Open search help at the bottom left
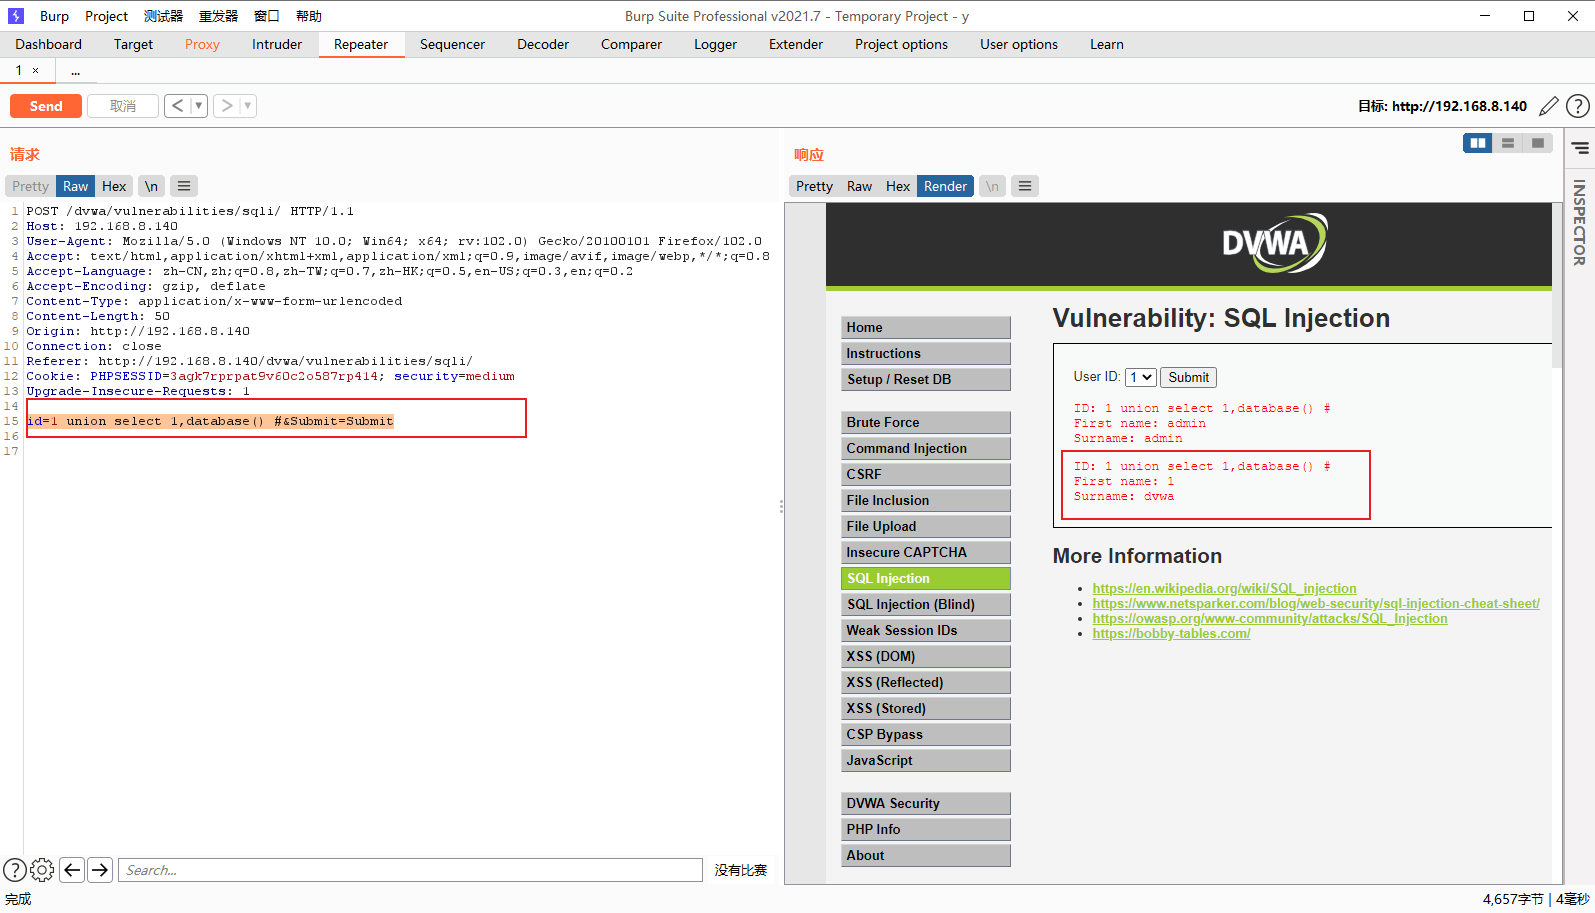The image size is (1595, 913). coord(15,870)
